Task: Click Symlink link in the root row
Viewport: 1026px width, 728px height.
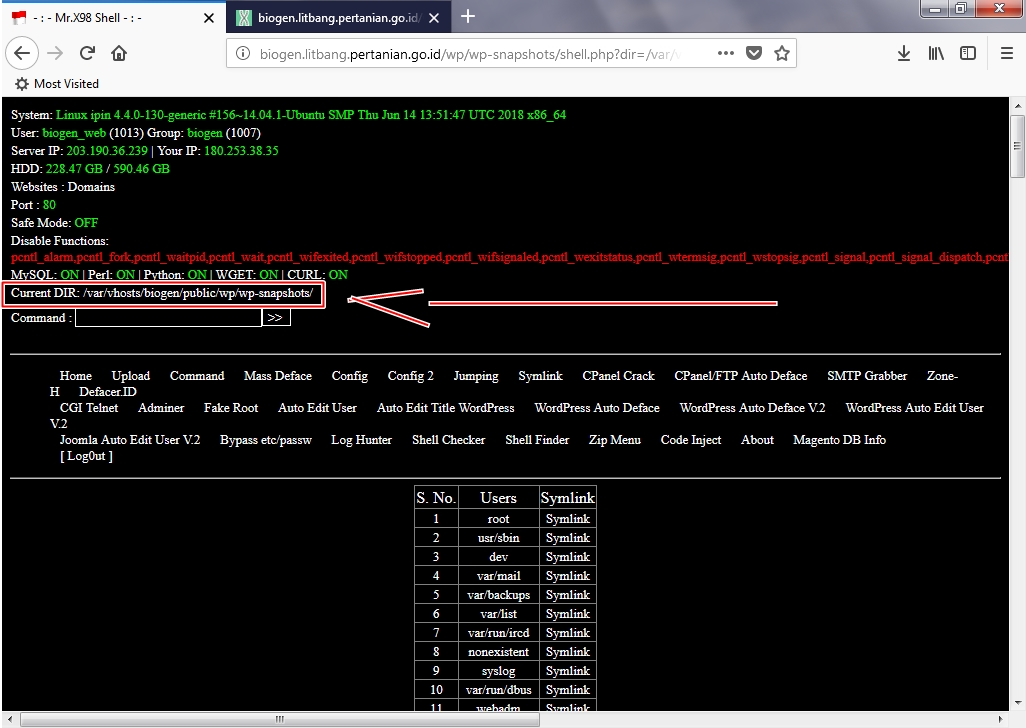Action: (x=568, y=519)
